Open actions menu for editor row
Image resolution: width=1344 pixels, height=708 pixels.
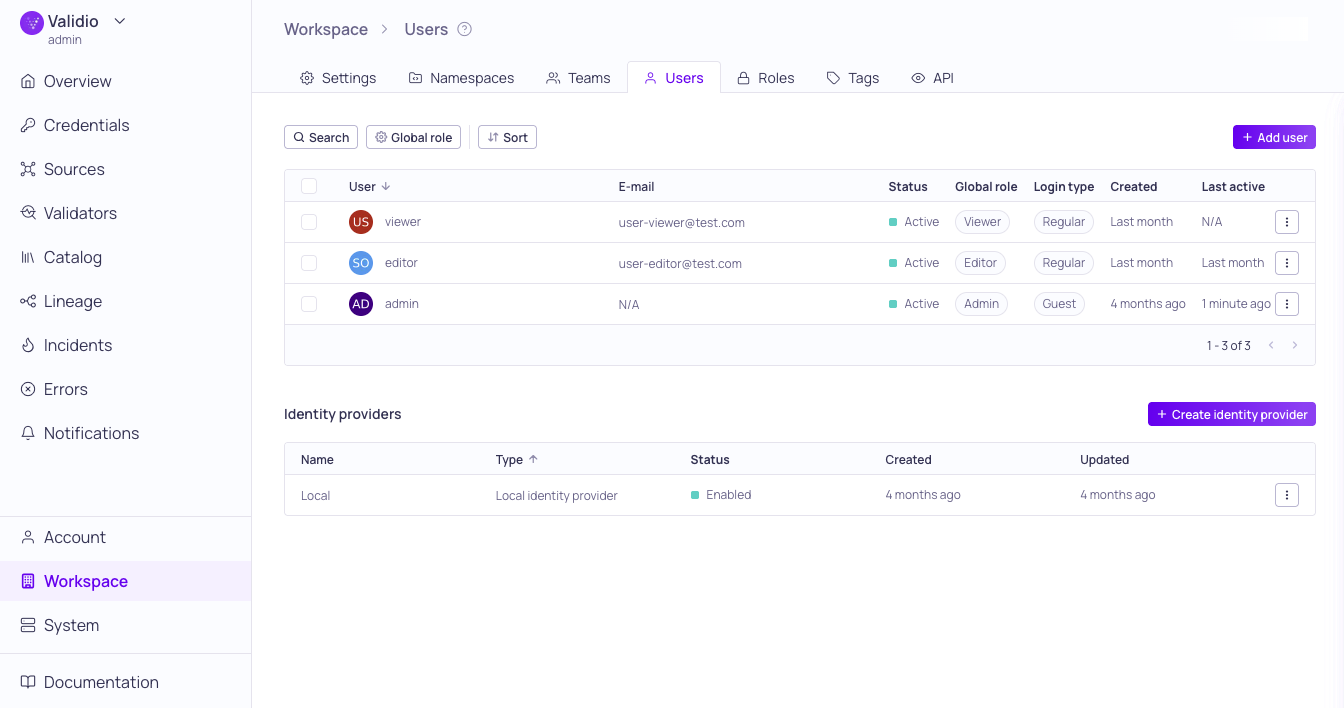point(1287,263)
